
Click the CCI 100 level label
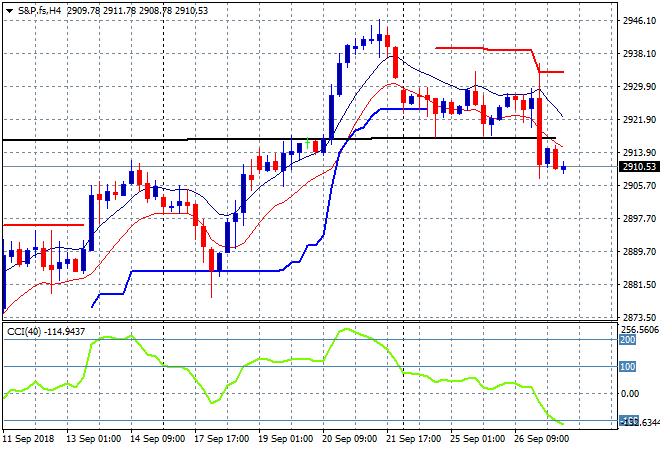pyautogui.click(x=627, y=367)
